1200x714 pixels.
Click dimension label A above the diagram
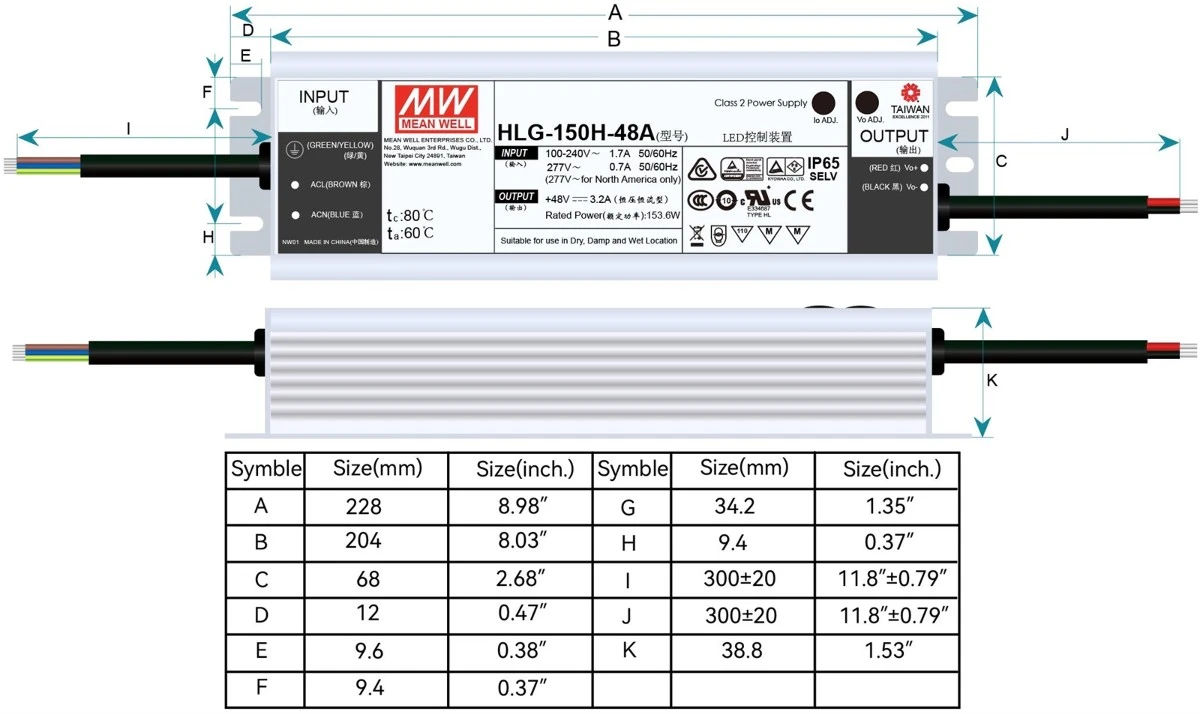tap(616, 13)
